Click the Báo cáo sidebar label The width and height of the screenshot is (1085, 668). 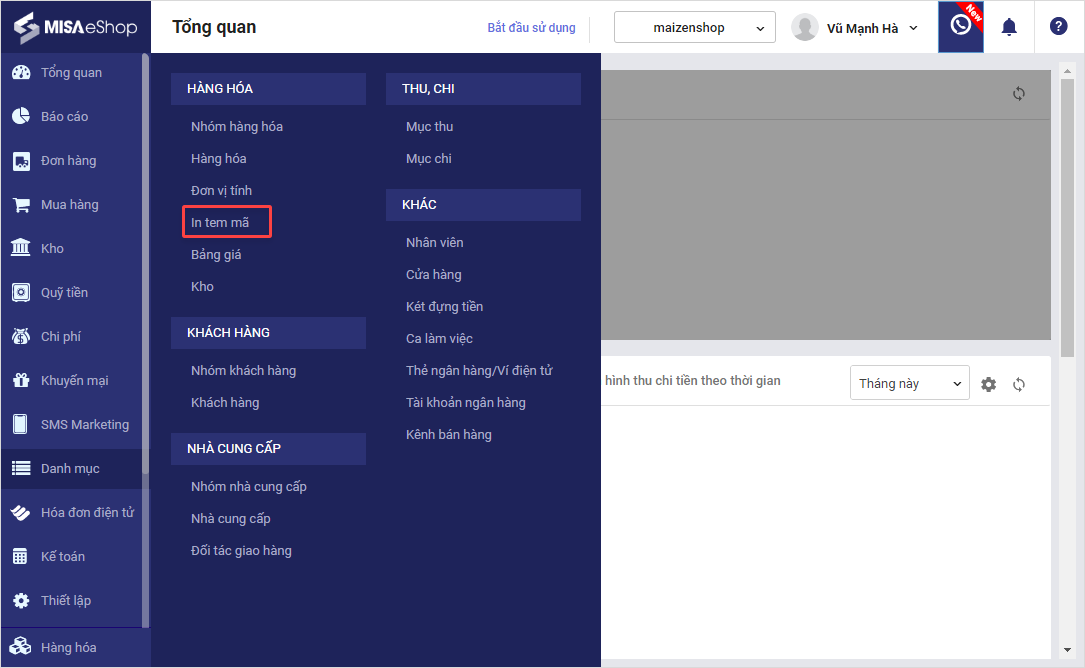(x=64, y=116)
